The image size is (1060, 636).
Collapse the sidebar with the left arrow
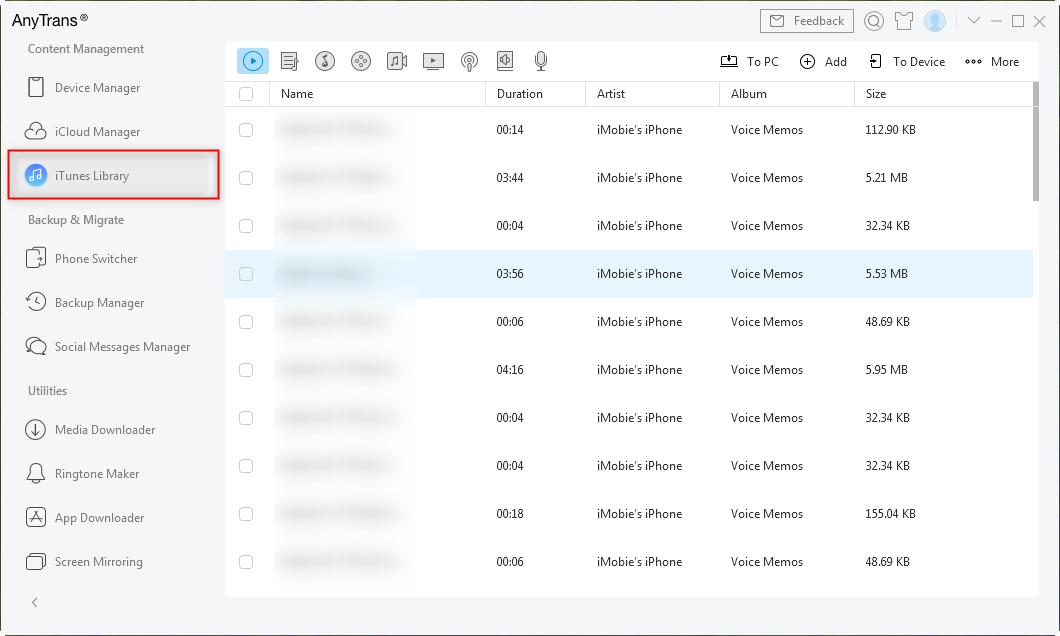34,602
